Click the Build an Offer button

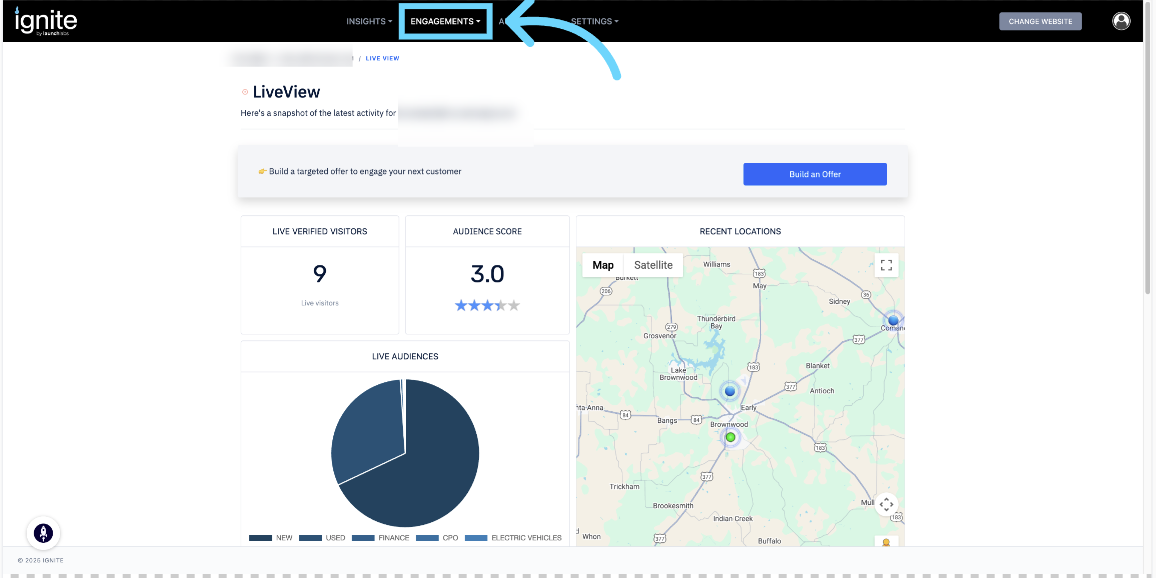(814, 174)
